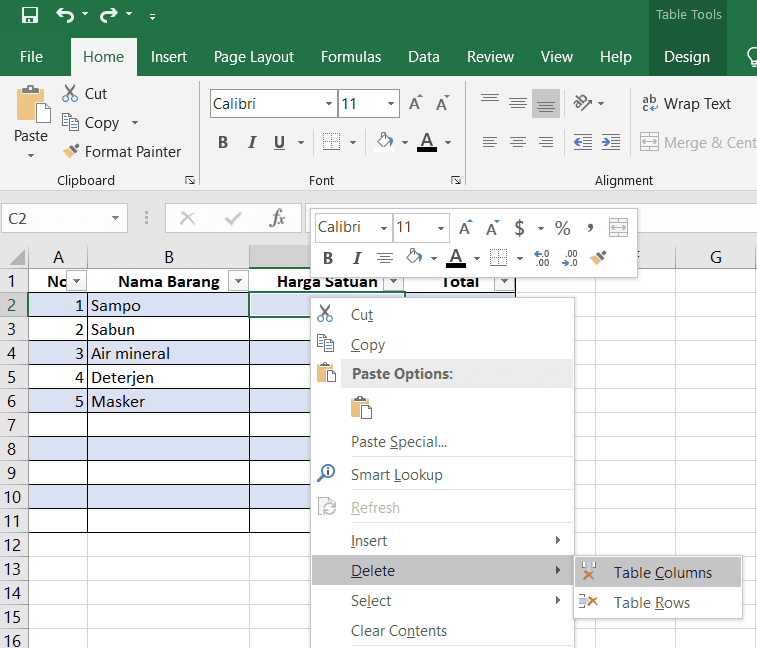Open Harga Satuan filter dropdown
The width and height of the screenshot is (757, 648).
click(393, 281)
